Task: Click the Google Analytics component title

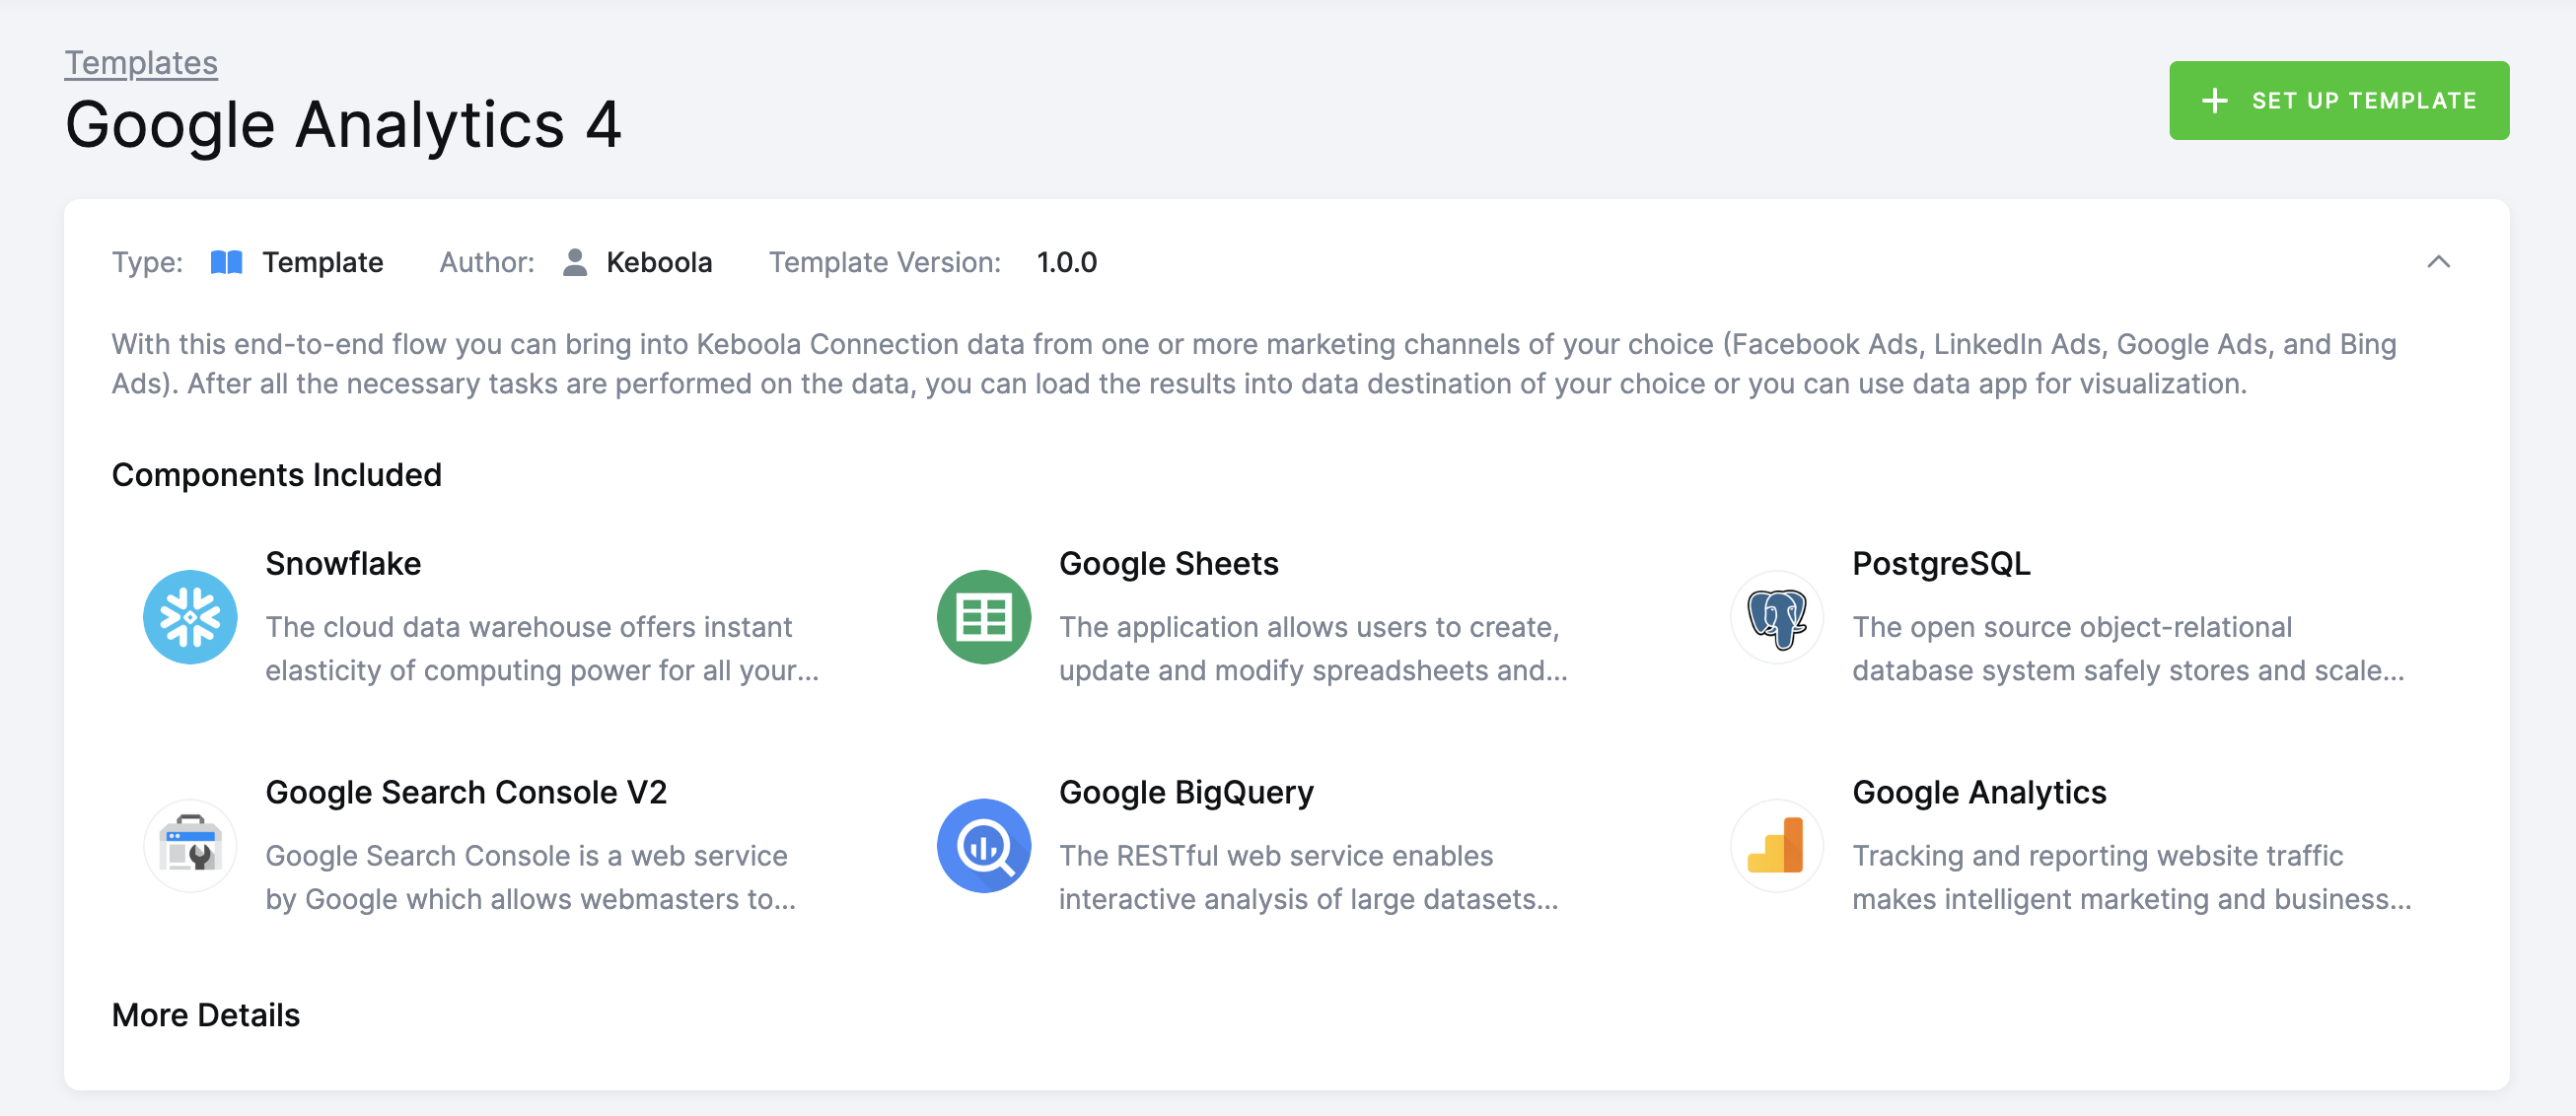Action: point(1979,792)
